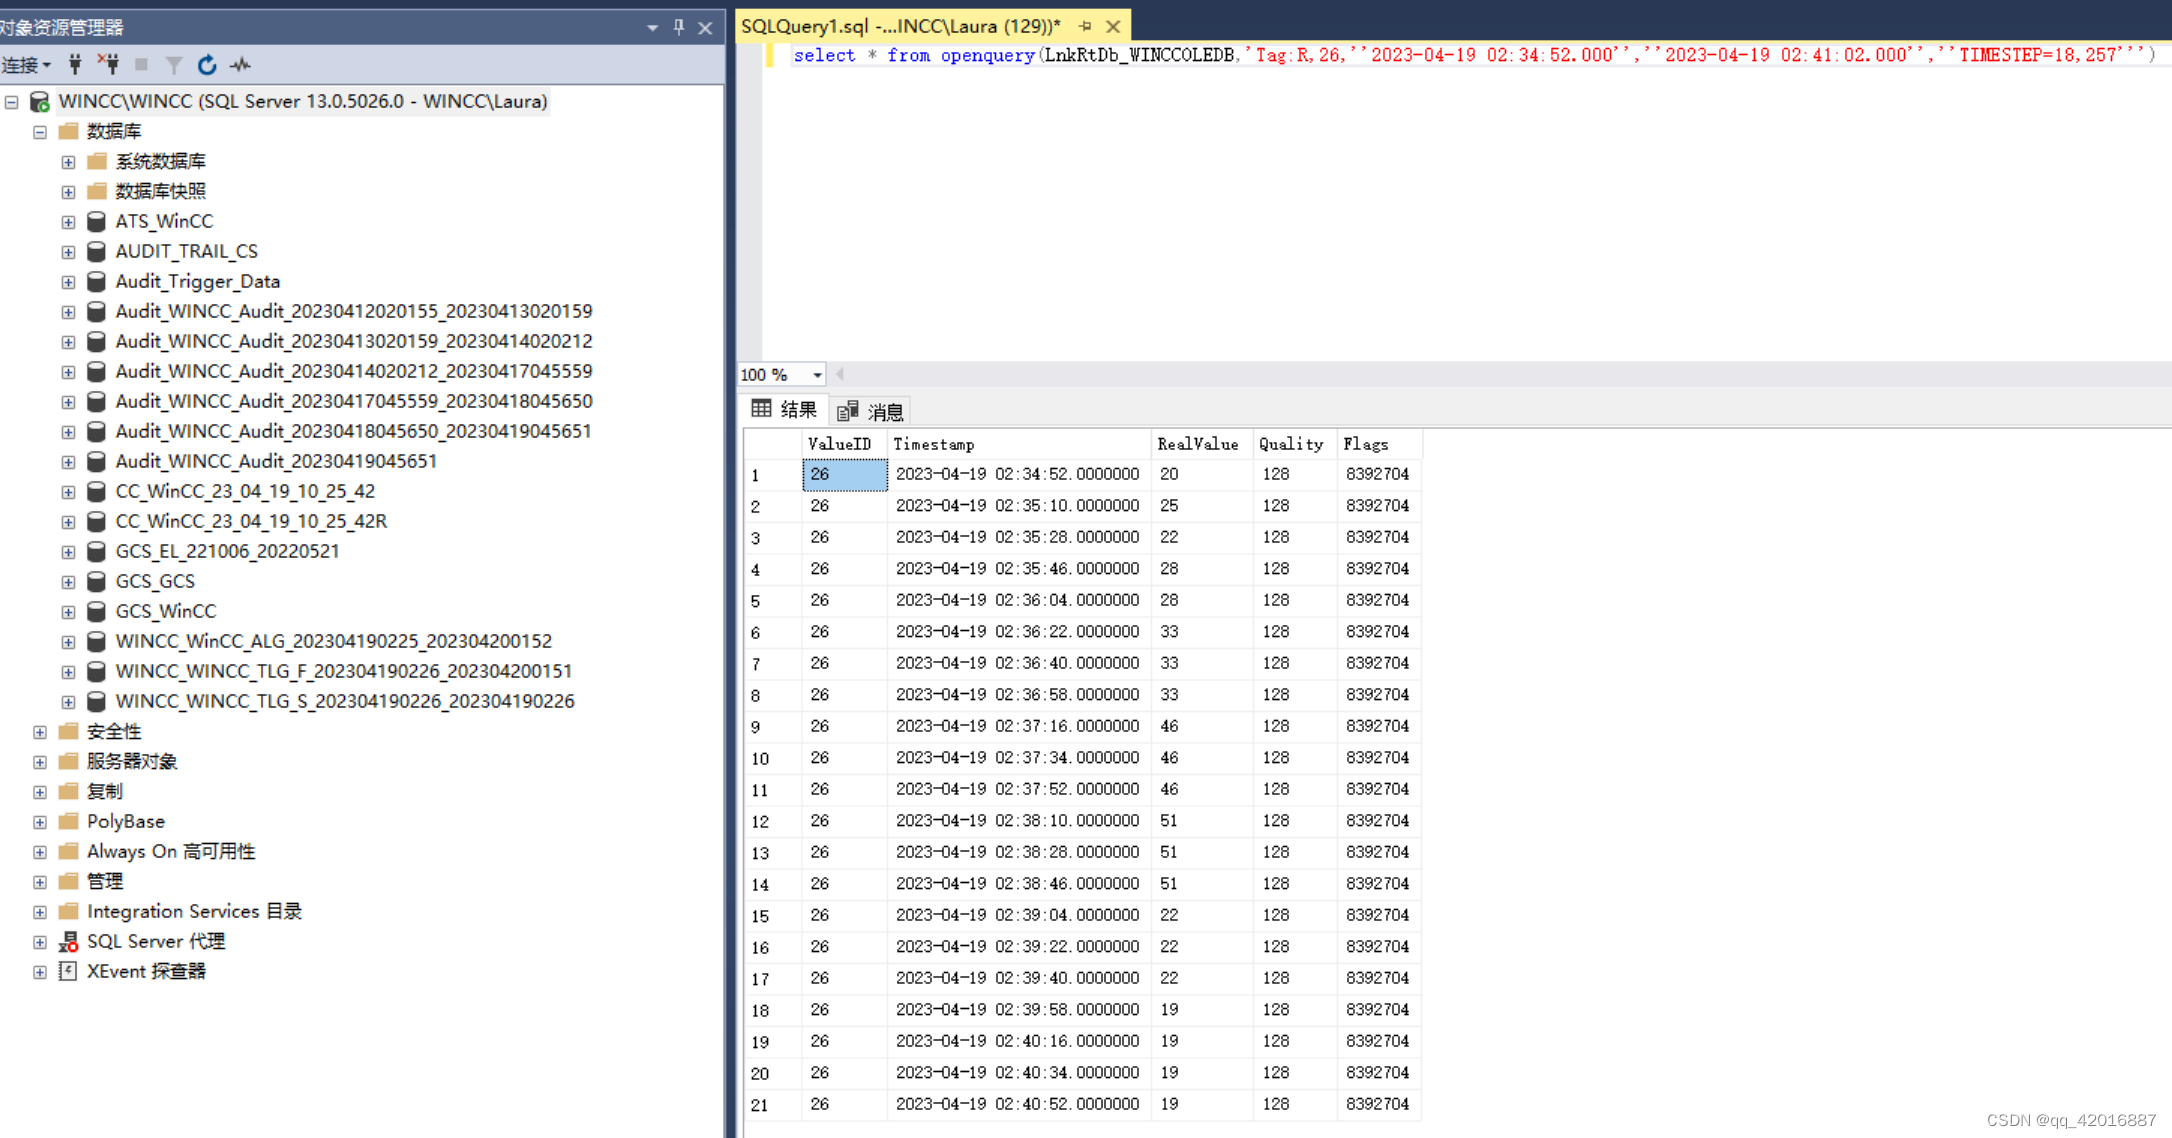This screenshot has height=1138, width=2172.
Task: Click the connect plug icon in Object Explorer
Action: coord(75,65)
